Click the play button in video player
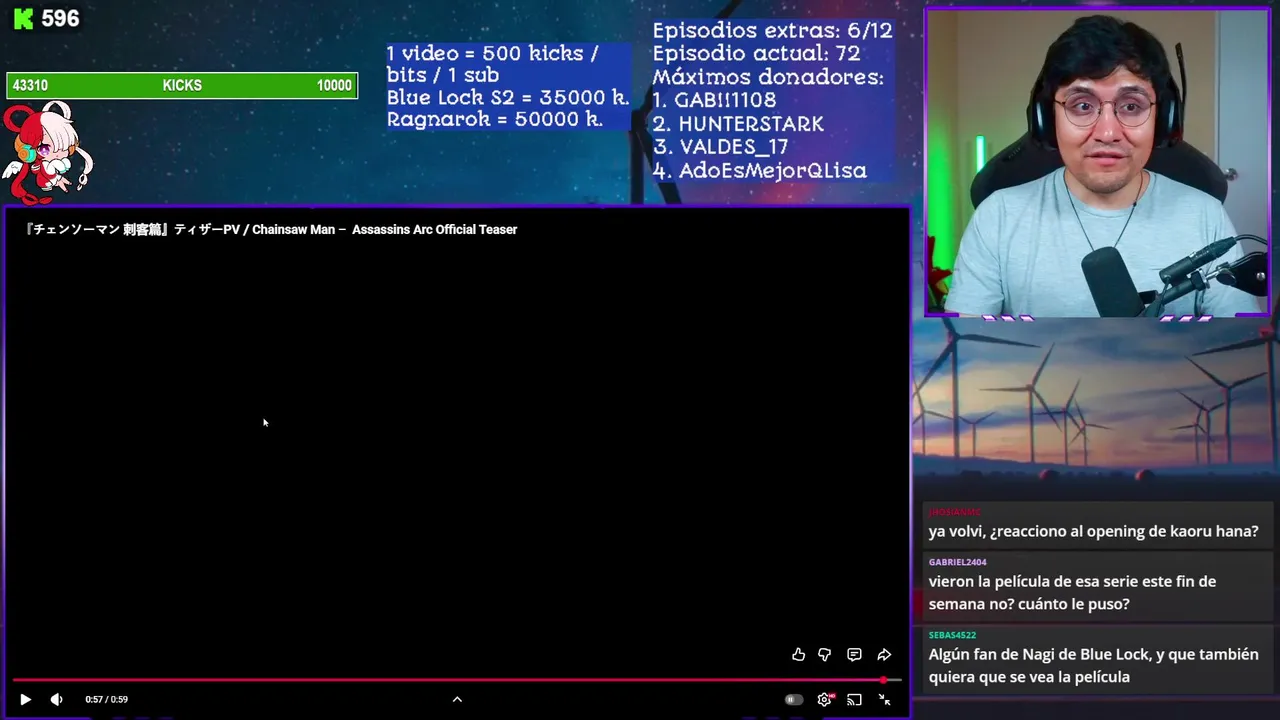The image size is (1280, 720). pyautogui.click(x=25, y=700)
